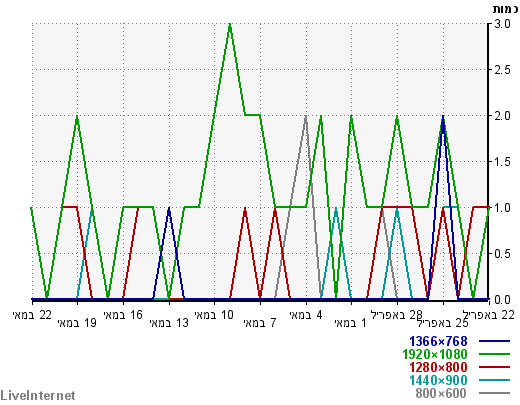This screenshot has height=405, width=520.
Task: Click the 800×600 legend label
Action: 441,393
